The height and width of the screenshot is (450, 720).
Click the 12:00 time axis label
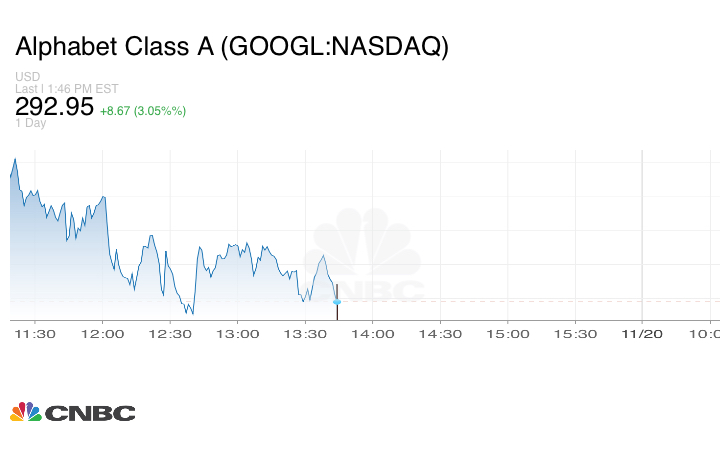coord(103,334)
